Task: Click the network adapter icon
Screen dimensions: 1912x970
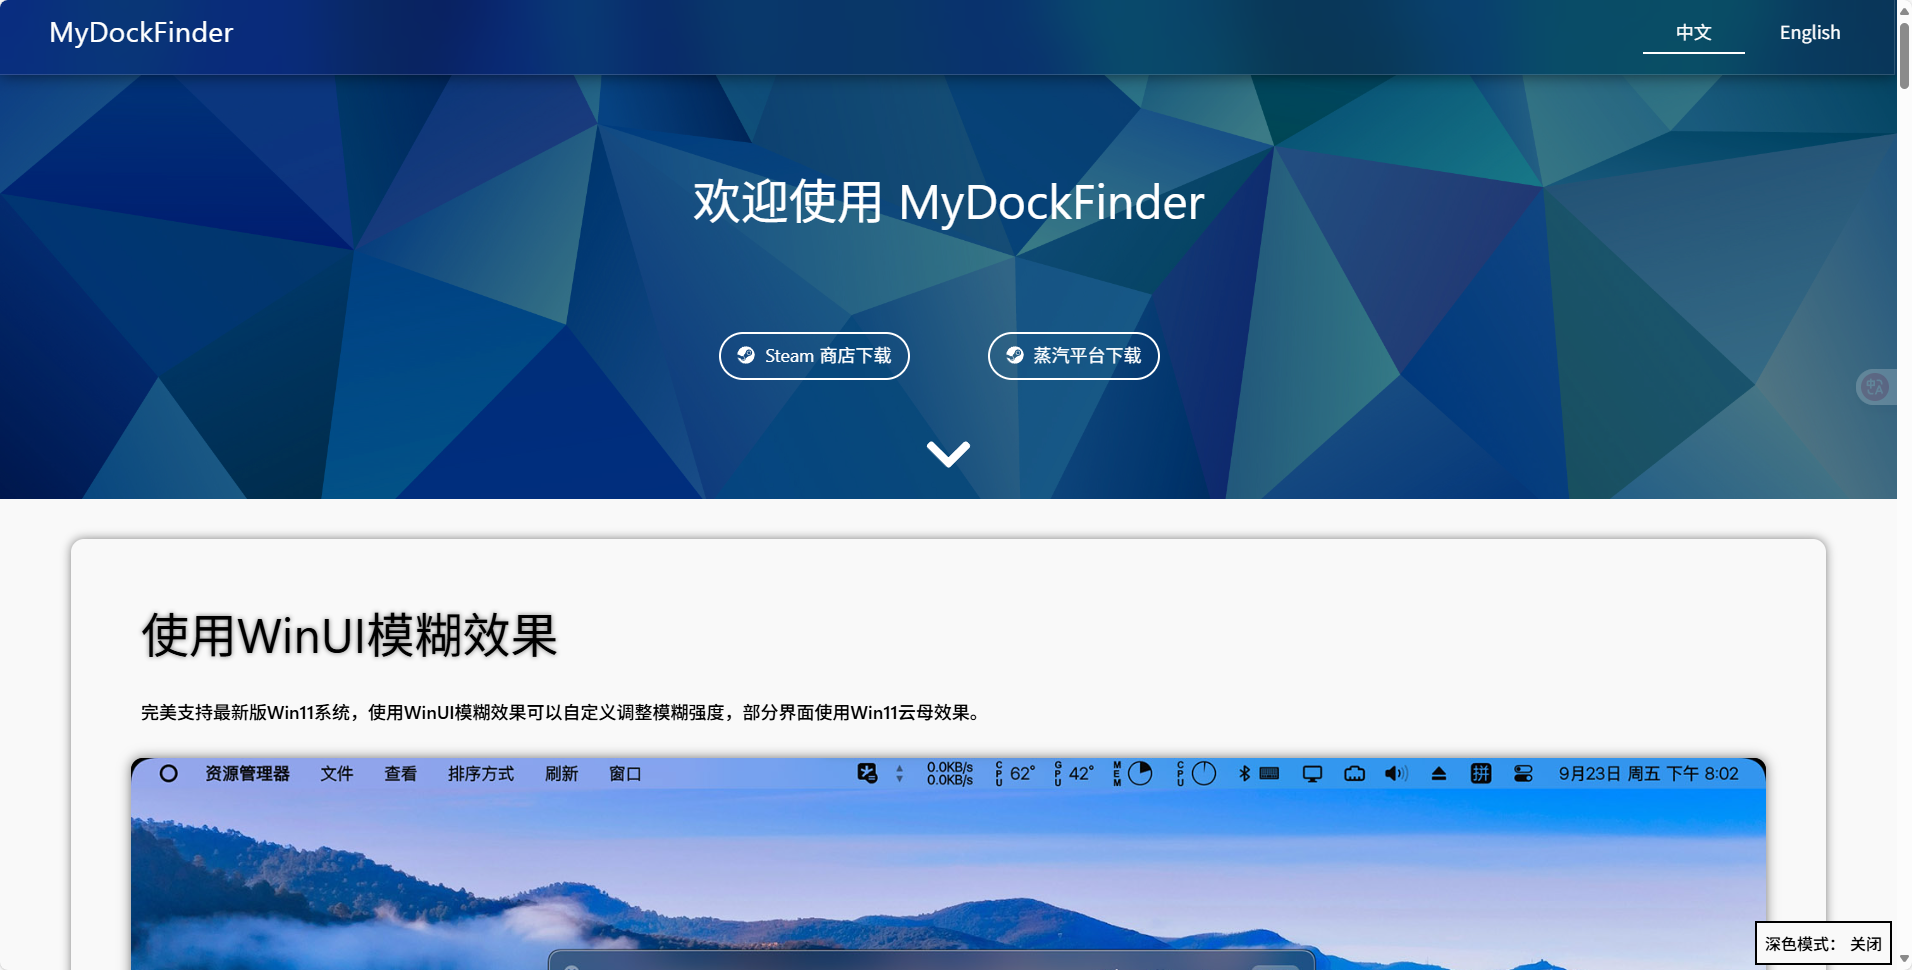Action: click(x=1355, y=773)
